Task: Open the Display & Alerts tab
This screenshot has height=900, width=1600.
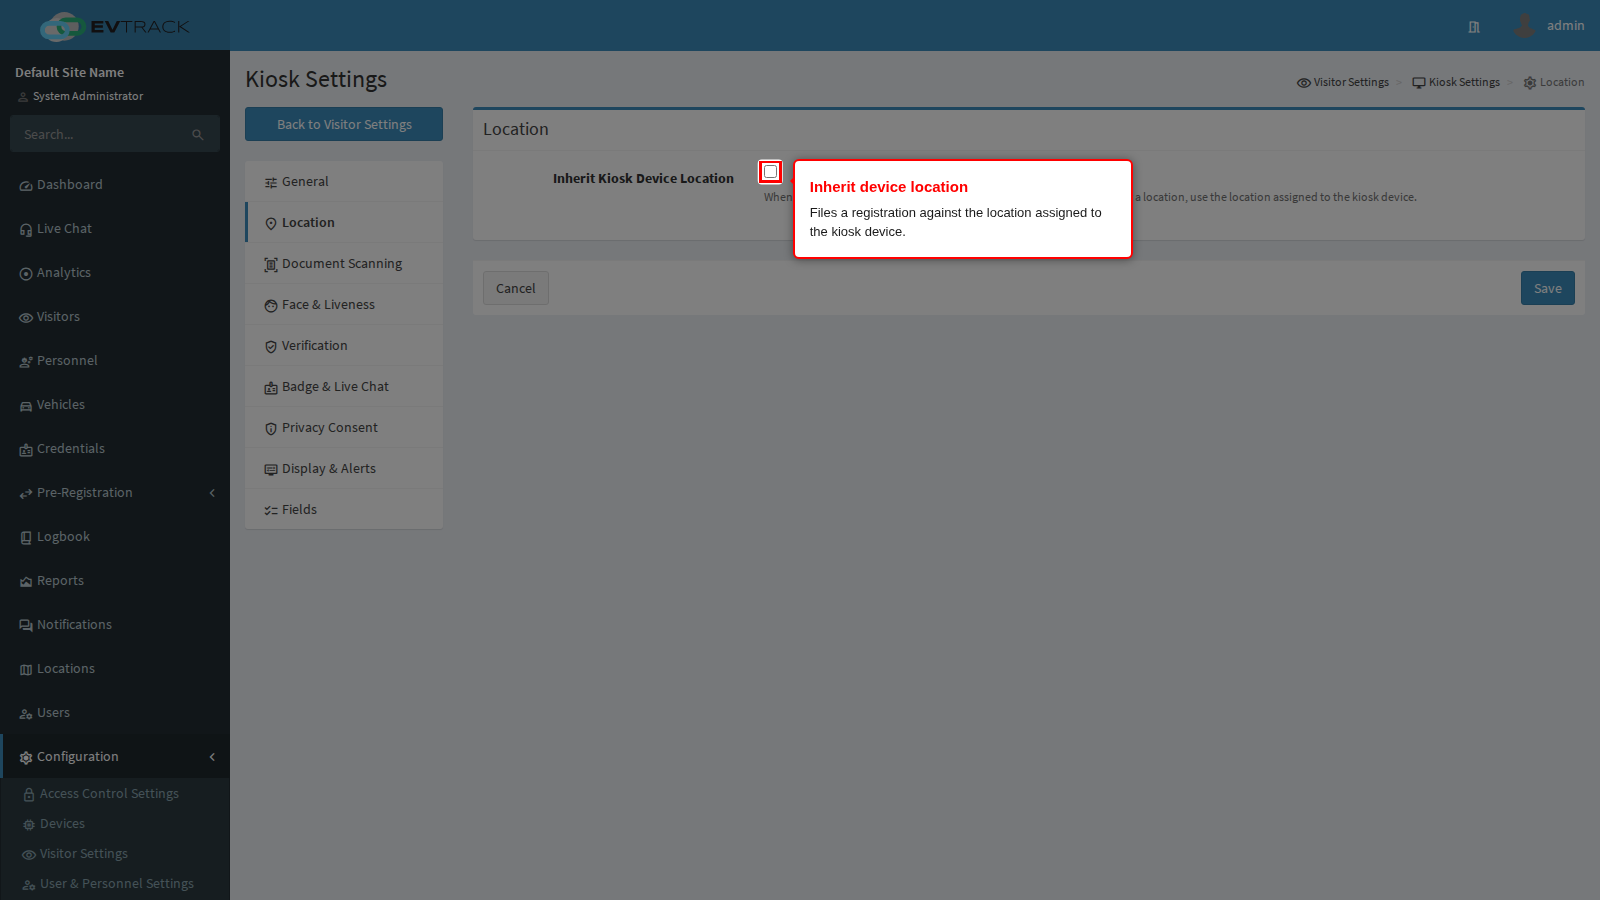Action: pos(344,469)
